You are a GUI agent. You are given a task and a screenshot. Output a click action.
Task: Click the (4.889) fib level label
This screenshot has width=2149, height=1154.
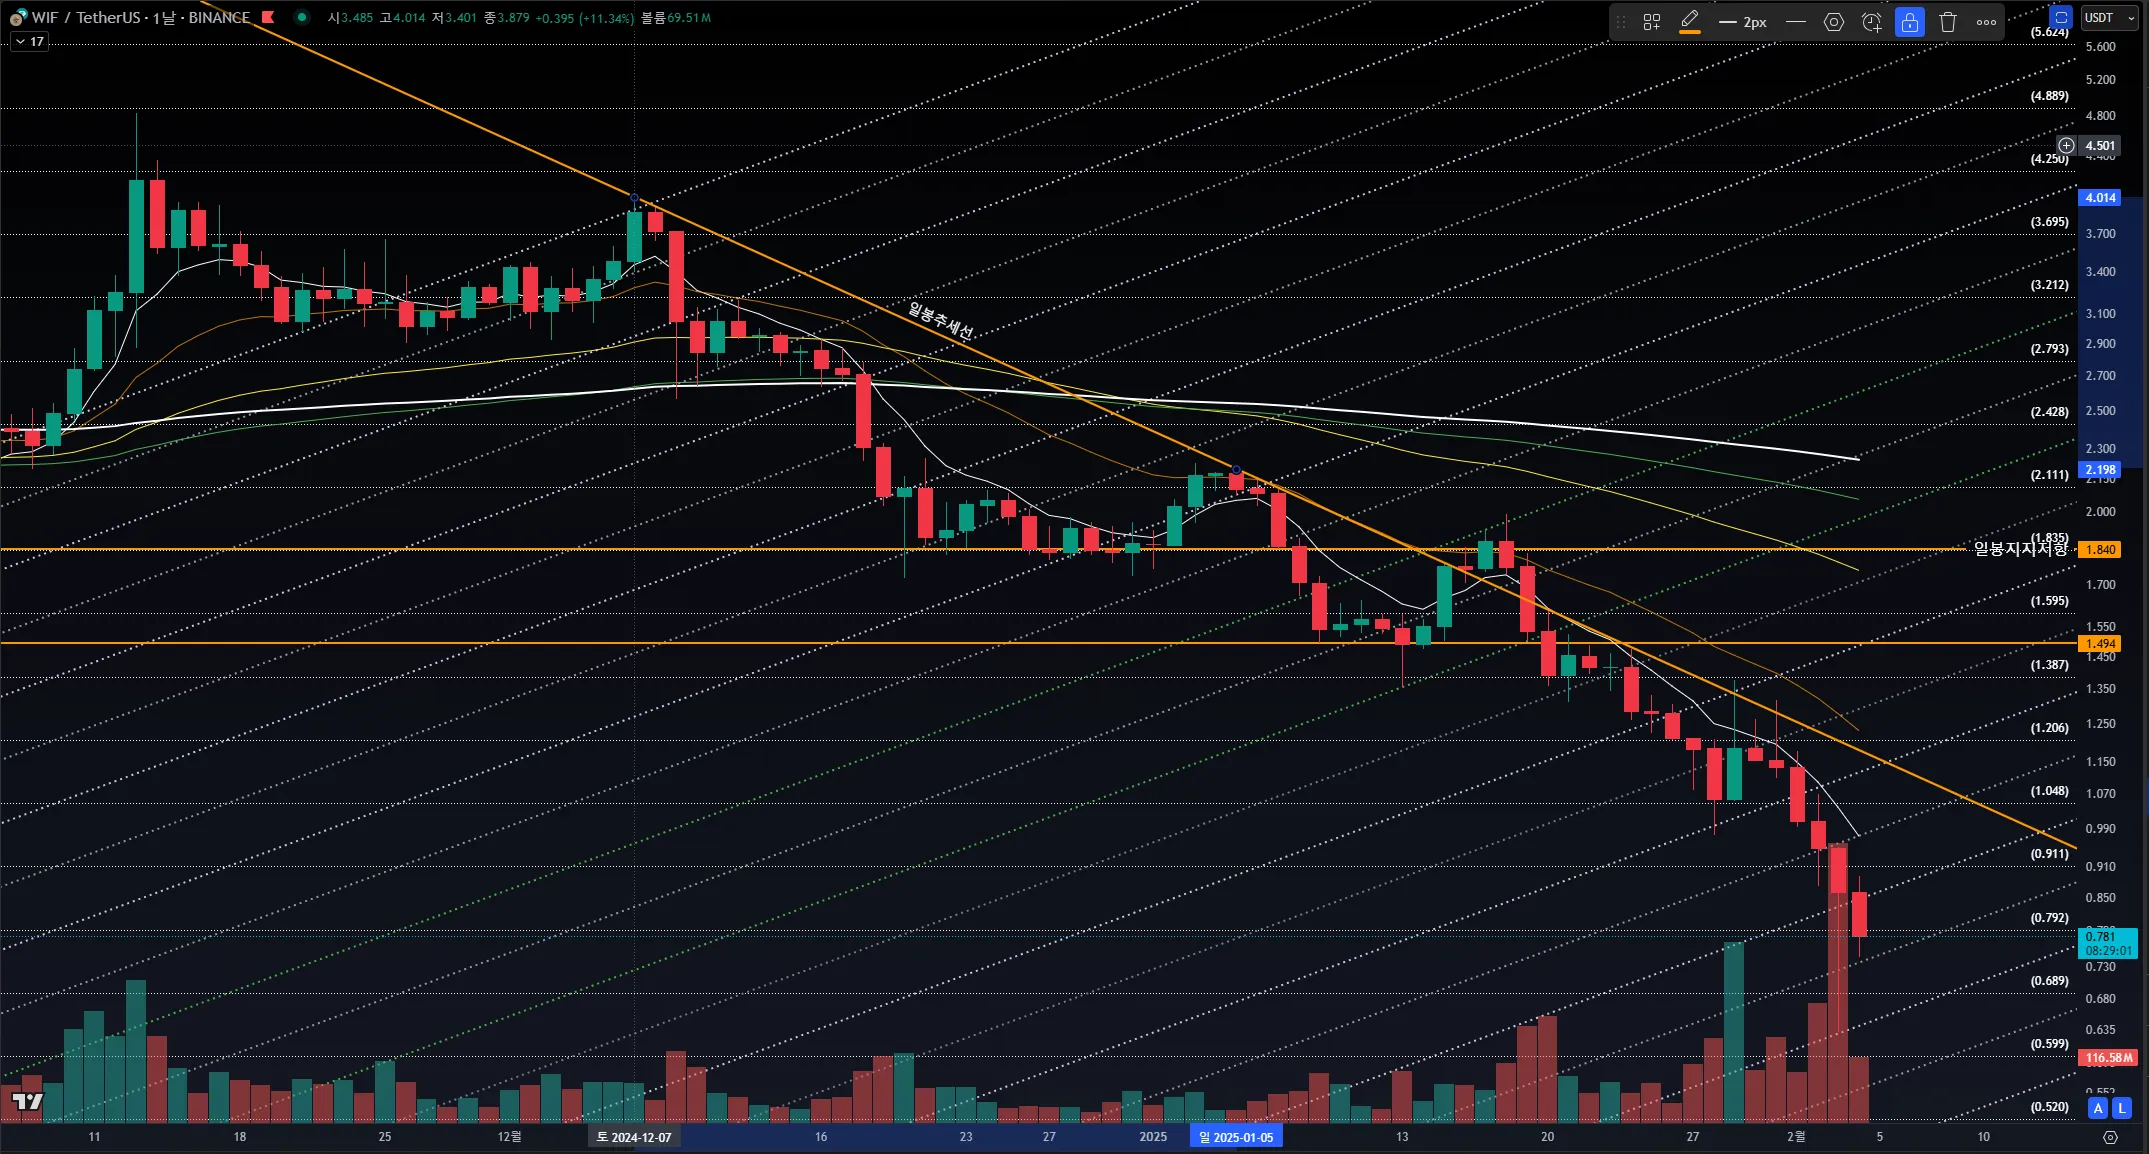tap(2049, 96)
